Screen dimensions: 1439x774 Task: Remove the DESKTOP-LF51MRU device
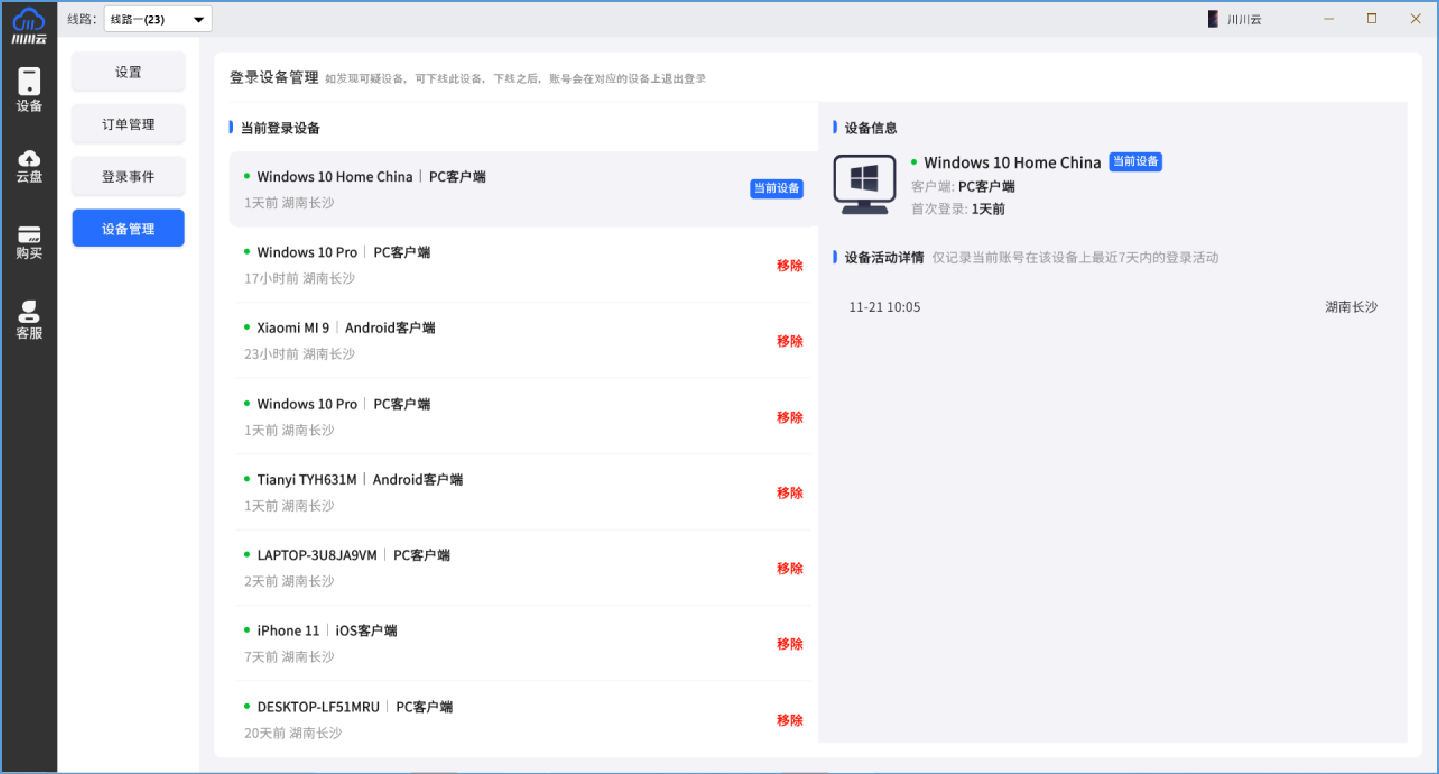(x=790, y=720)
